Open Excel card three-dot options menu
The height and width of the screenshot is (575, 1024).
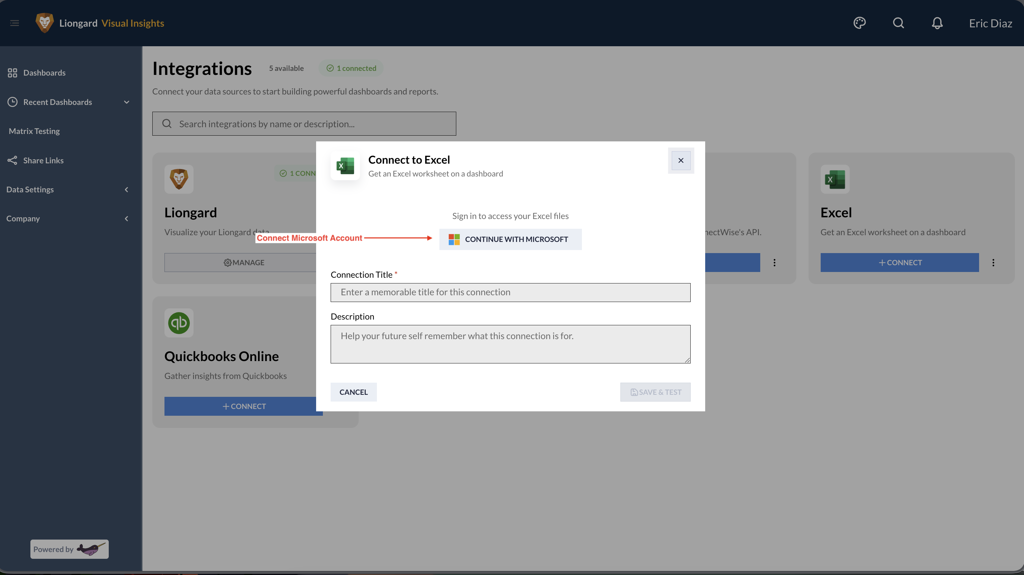(993, 263)
